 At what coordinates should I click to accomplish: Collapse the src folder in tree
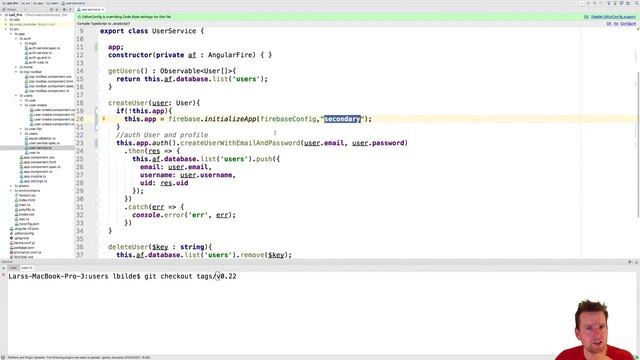[x=6, y=29]
